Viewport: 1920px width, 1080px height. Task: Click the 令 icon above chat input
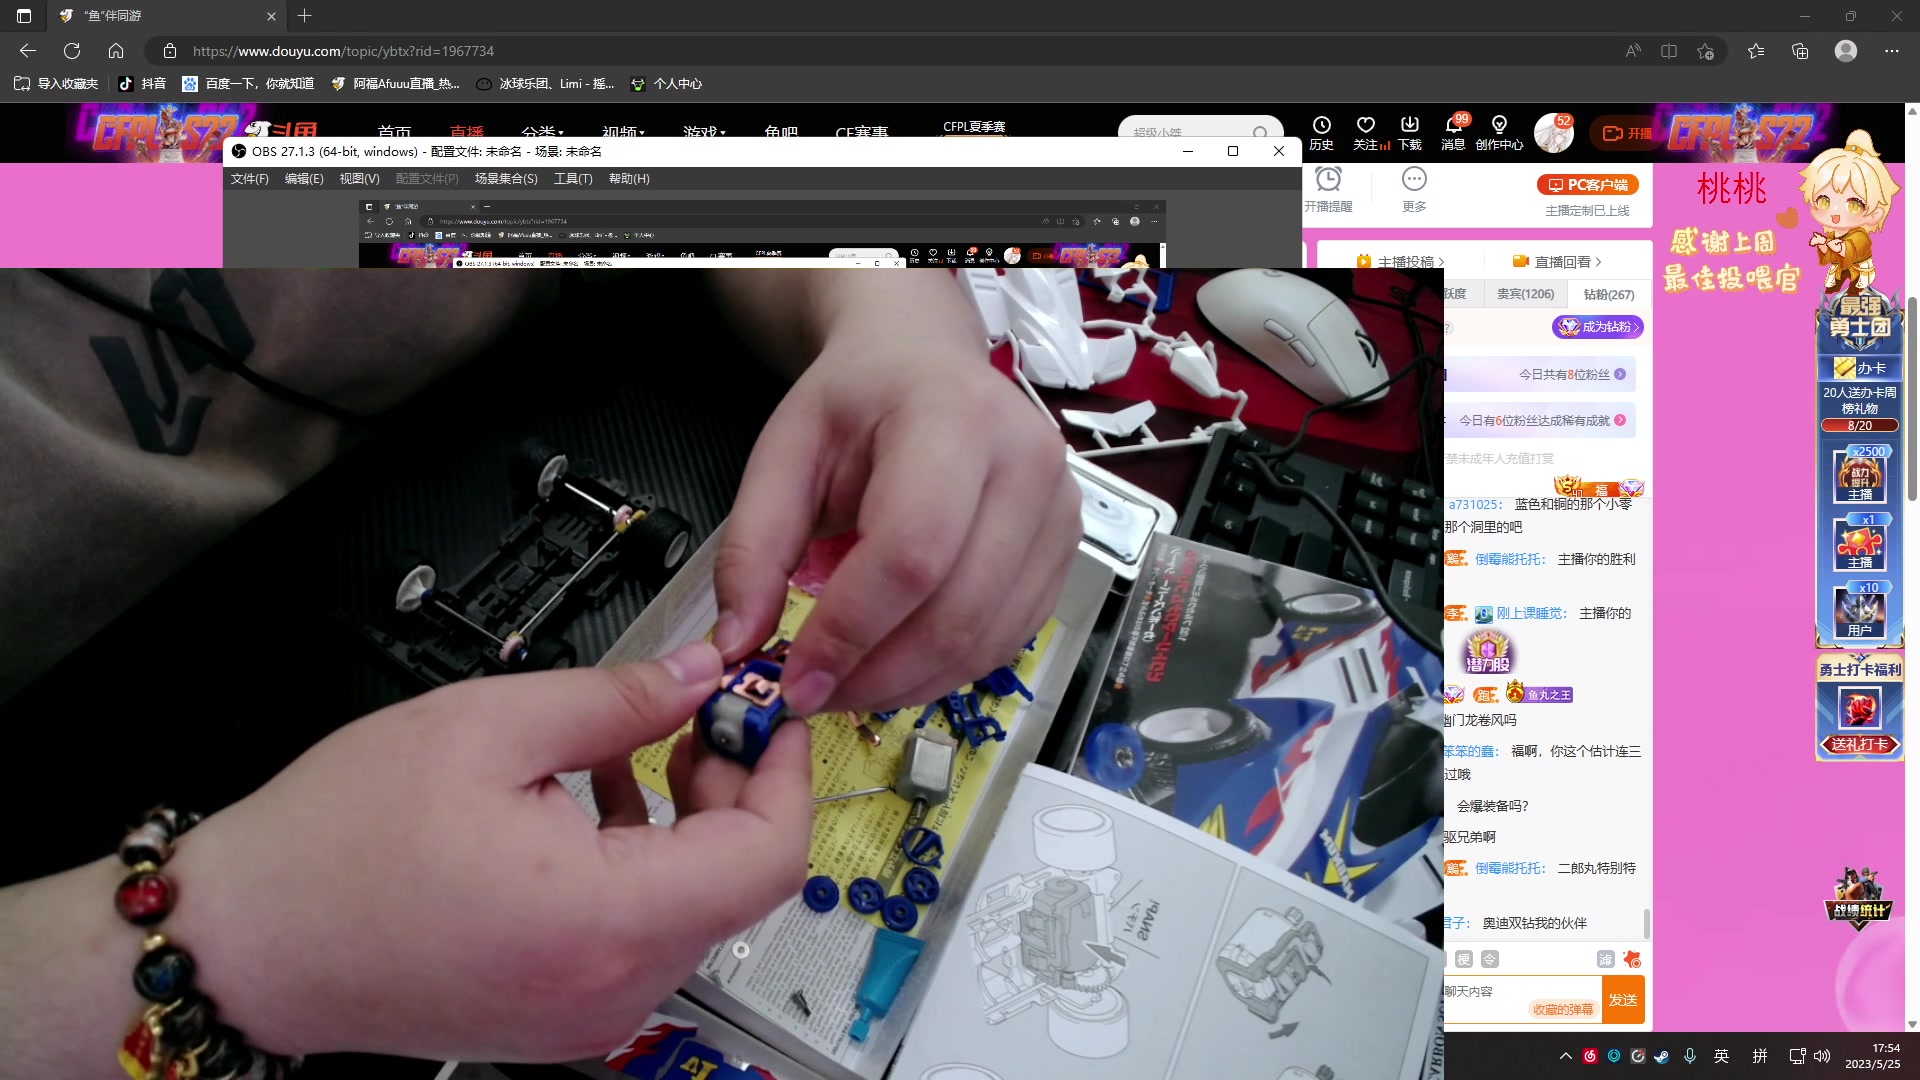click(x=1490, y=960)
